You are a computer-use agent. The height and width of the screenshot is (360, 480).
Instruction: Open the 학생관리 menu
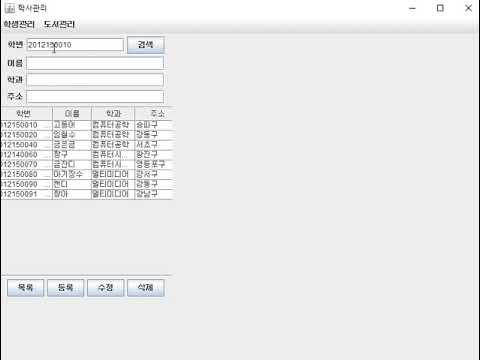19,24
